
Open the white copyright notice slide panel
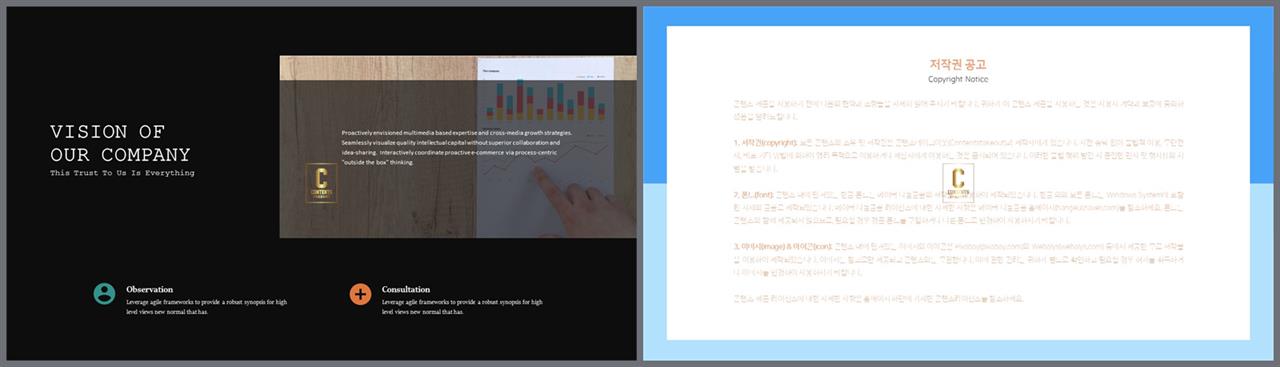[x=958, y=182]
